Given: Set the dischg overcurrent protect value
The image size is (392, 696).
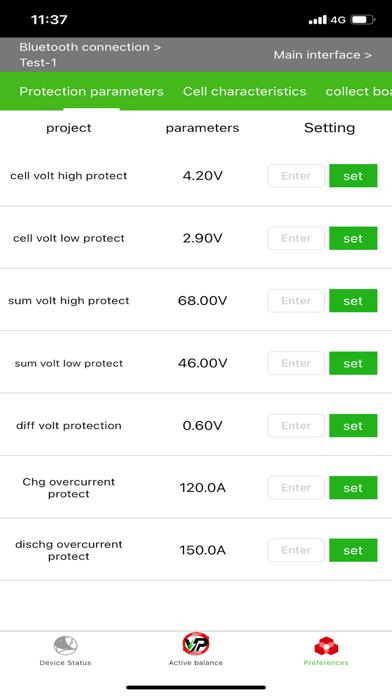Looking at the screenshot, I should (353, 550).
